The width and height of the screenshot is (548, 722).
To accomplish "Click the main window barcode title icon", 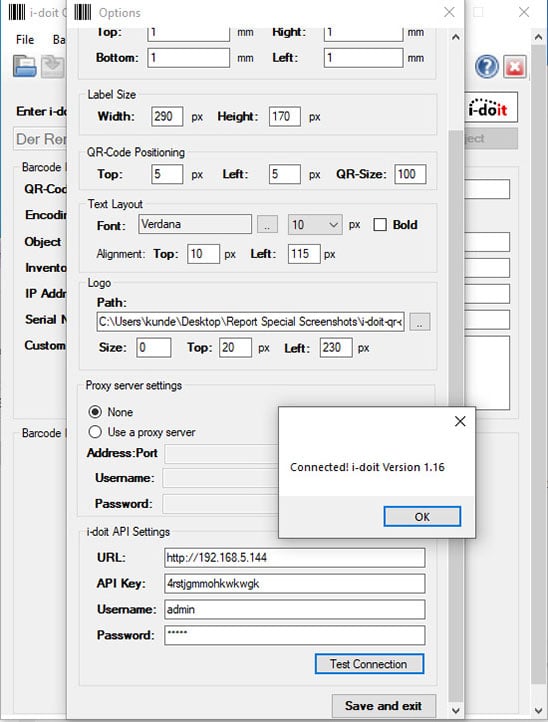I will [x=17, y=12].
